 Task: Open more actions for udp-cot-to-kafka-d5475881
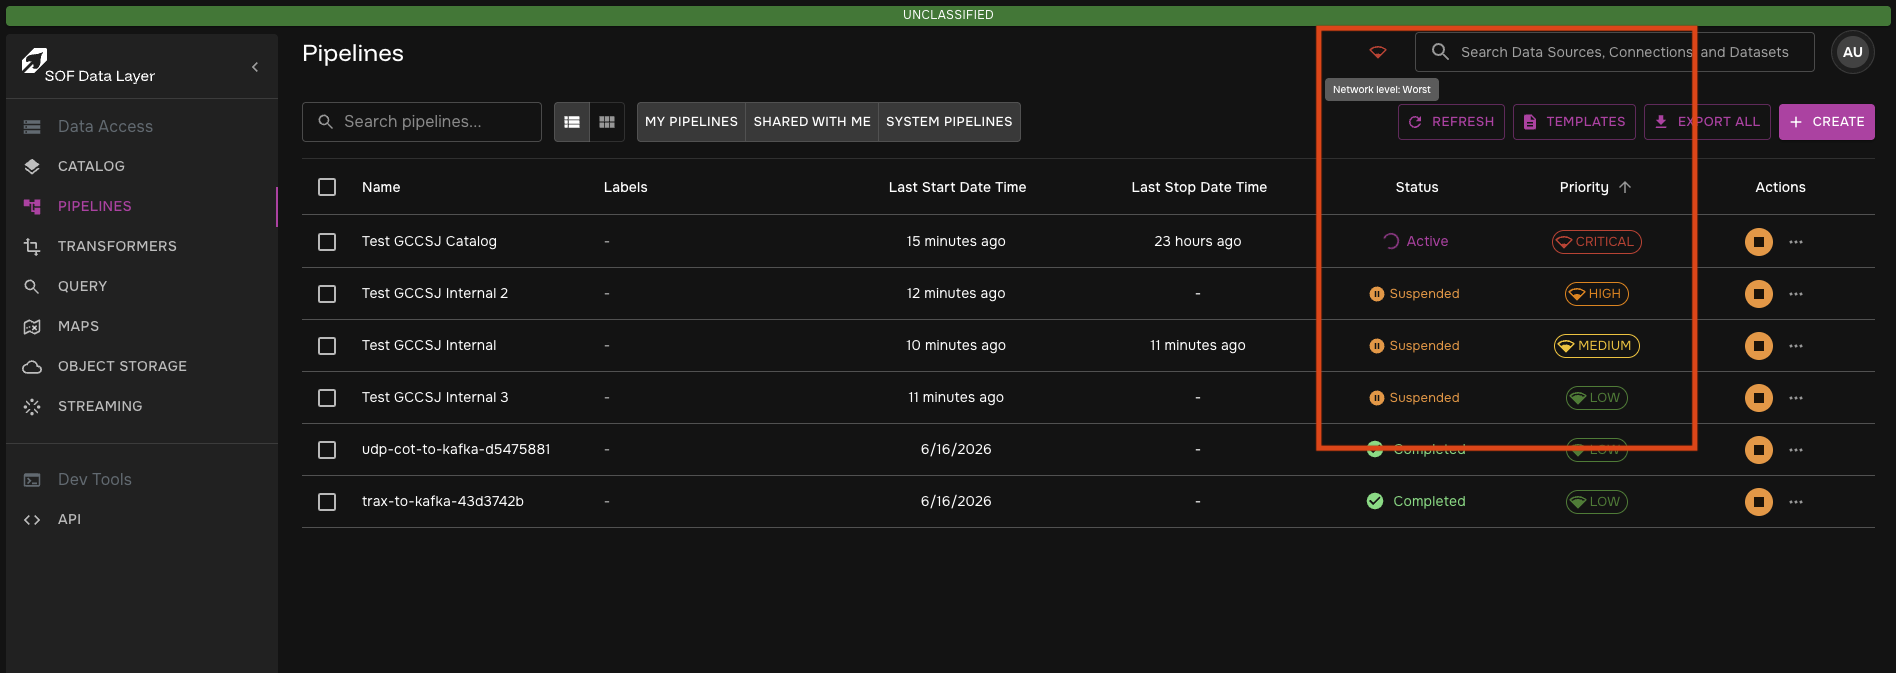coord(1796,449)
